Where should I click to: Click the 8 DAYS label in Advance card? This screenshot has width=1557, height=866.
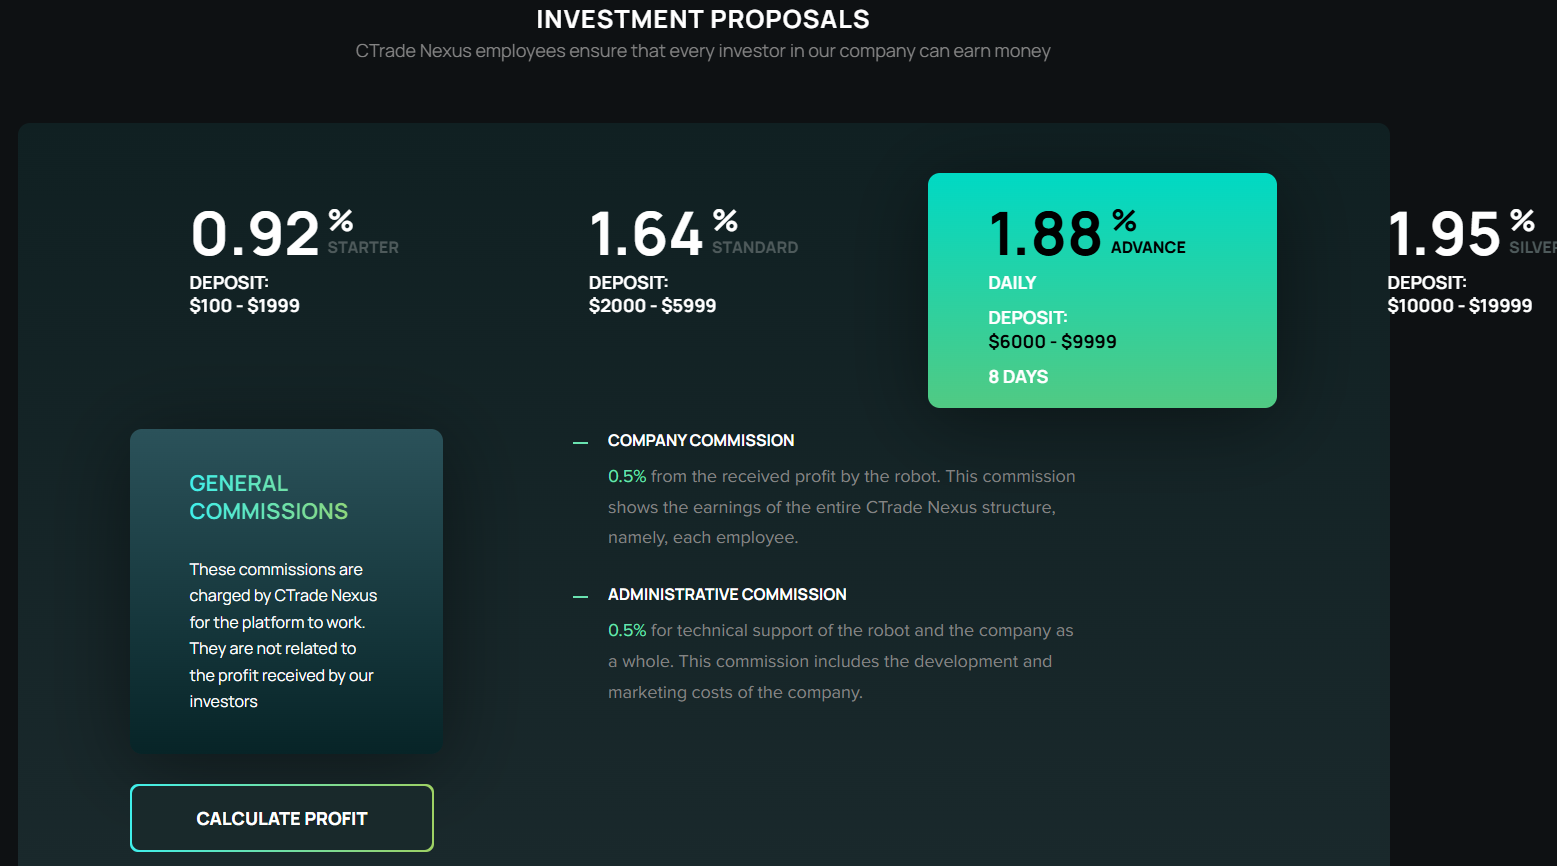[1018, 377]
